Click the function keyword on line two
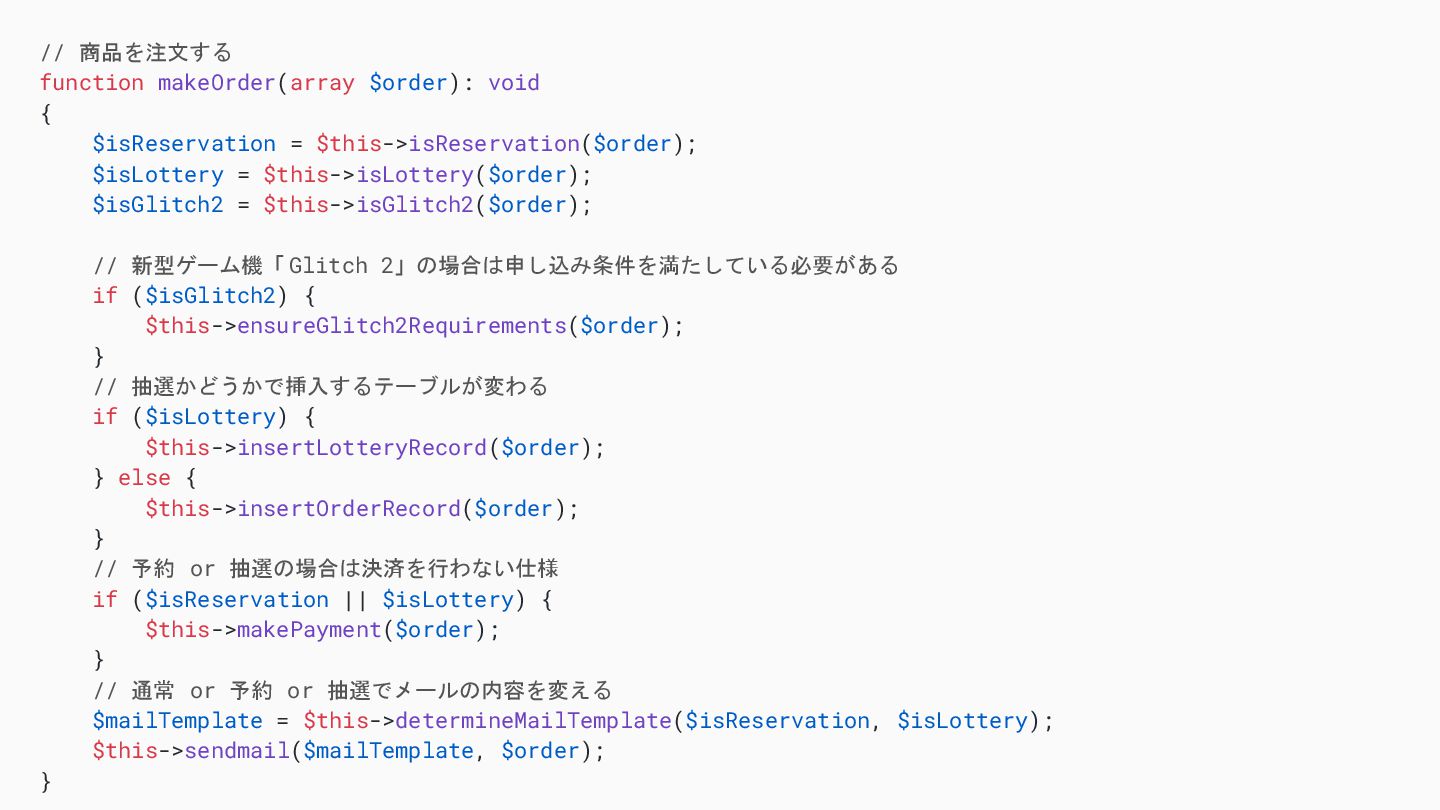The image size is (1440, 810). 92,83
